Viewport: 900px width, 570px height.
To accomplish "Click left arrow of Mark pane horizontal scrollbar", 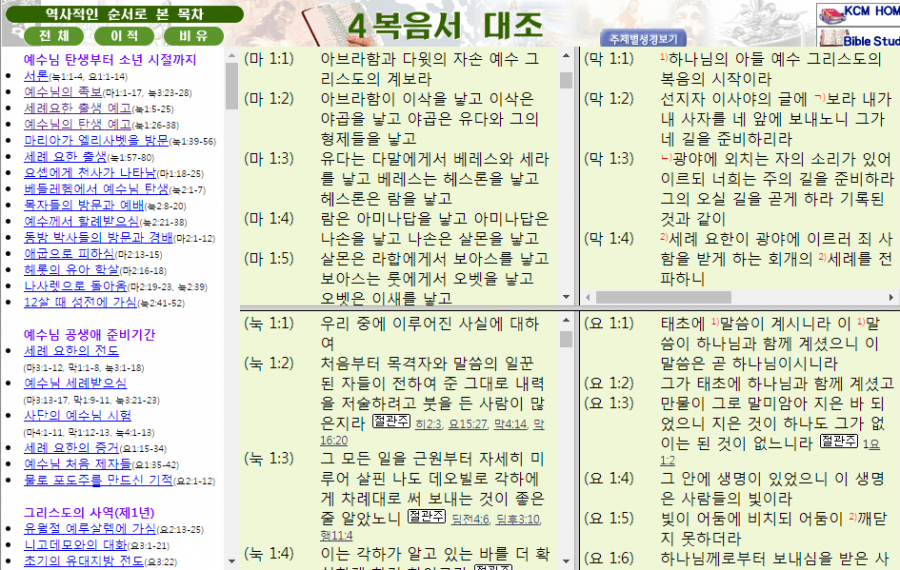I will pos(586,298).
